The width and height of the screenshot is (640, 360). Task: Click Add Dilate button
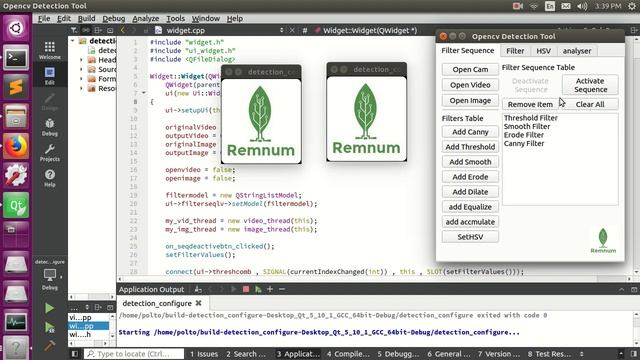pos(470,192)
